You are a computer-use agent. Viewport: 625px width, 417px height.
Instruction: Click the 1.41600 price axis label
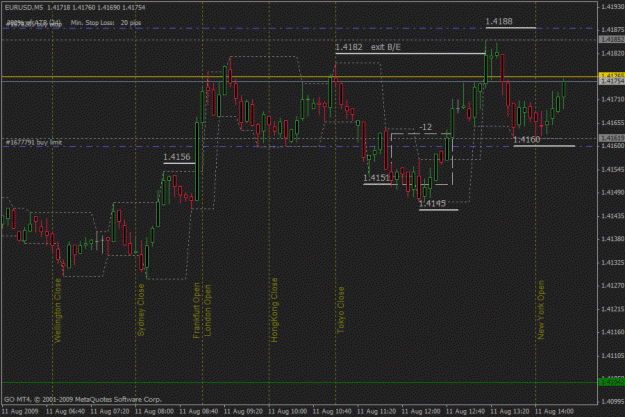click(613, 146)
